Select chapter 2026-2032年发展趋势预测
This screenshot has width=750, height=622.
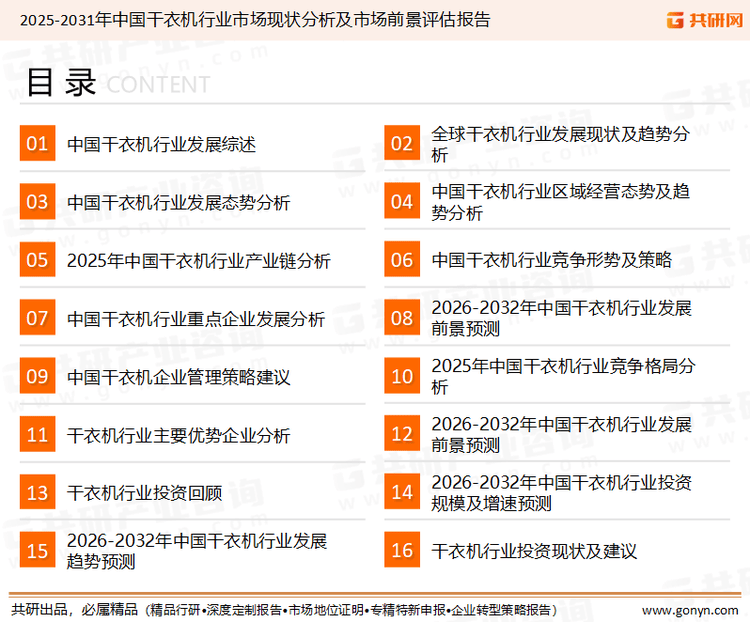point(197,551)
